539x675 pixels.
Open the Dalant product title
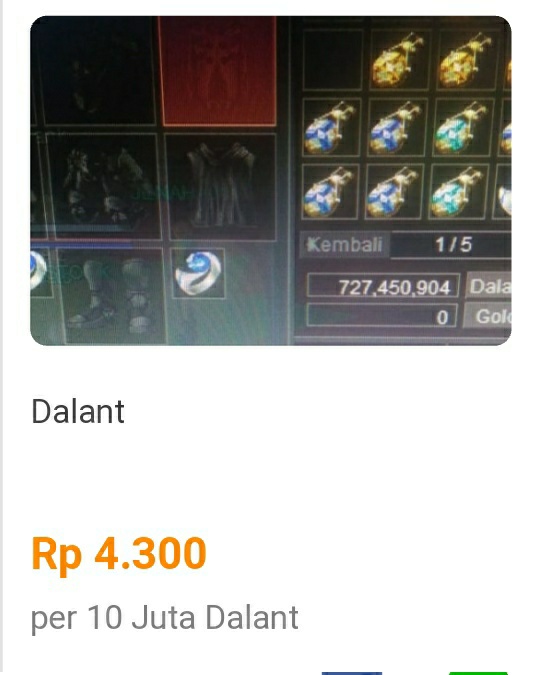click(x=78, y=412)
